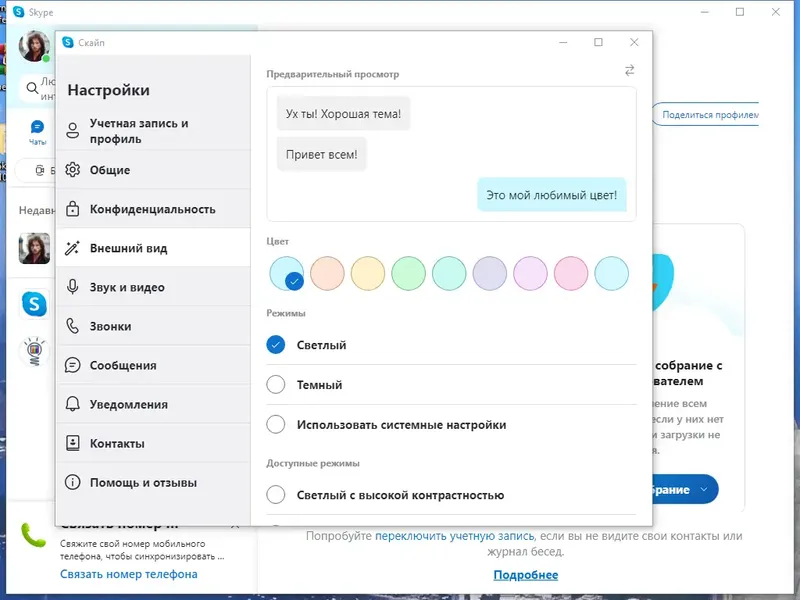Click the bell icon beside Уведомления
This screenshot has height=600, width=800.
pyautogui.click(x=72, y=404)
